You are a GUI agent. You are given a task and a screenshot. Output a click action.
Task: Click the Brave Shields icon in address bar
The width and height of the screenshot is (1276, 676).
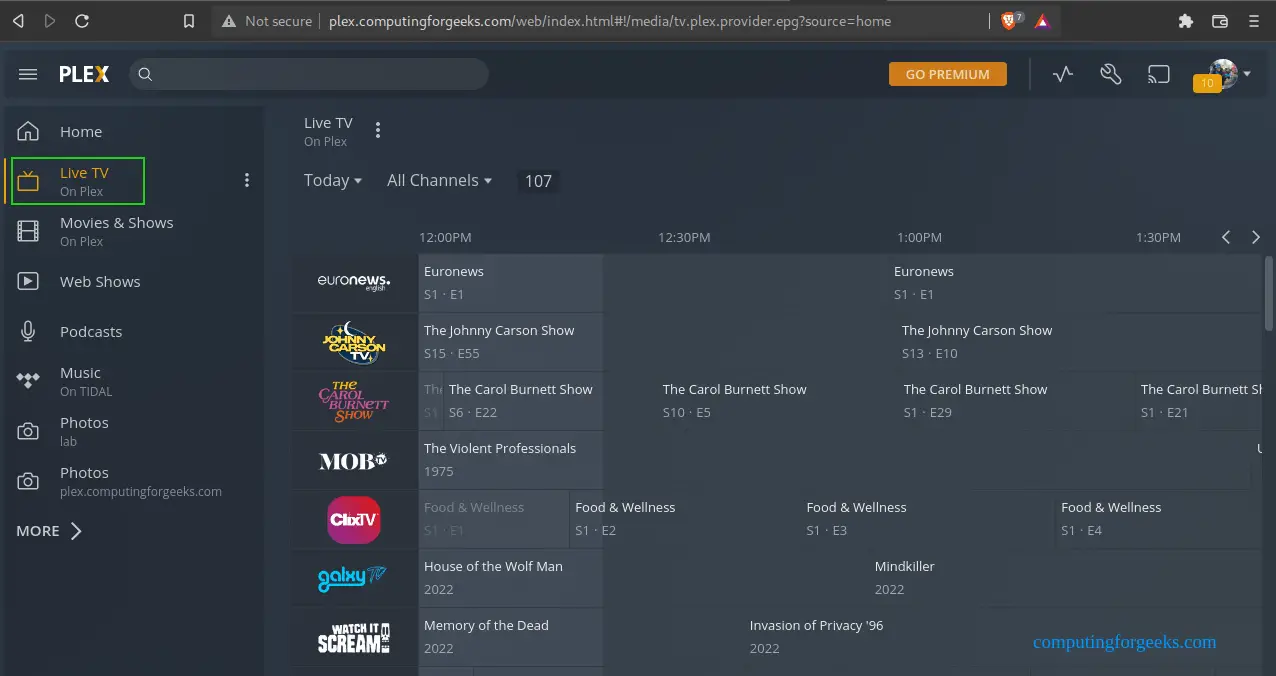(1010, 21)
